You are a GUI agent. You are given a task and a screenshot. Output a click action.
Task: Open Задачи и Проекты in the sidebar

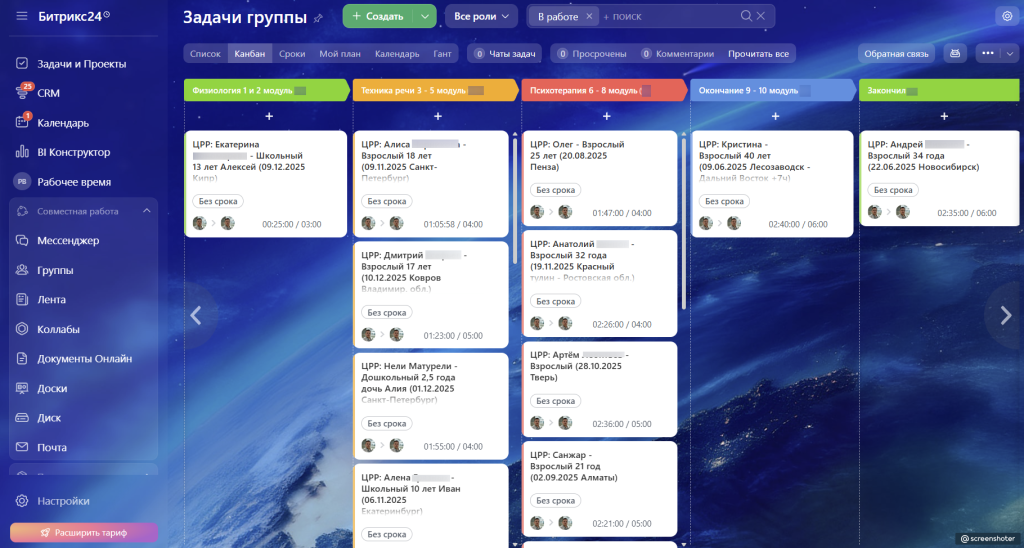tap(82, 63)
